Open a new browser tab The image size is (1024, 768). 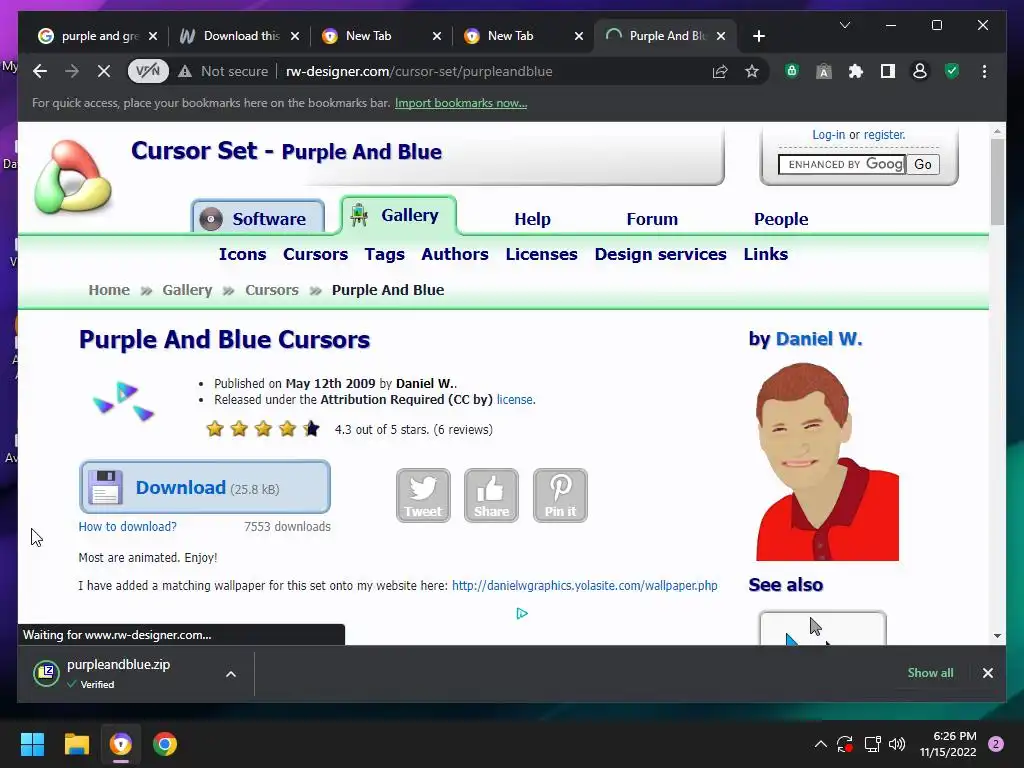point(758,36)
